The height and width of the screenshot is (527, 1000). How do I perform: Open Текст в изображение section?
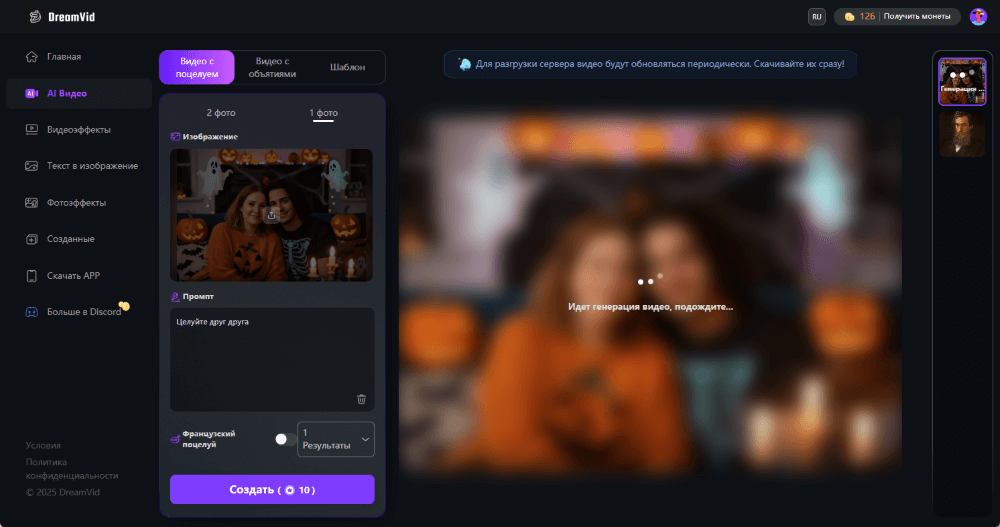[x=92, y=166]
